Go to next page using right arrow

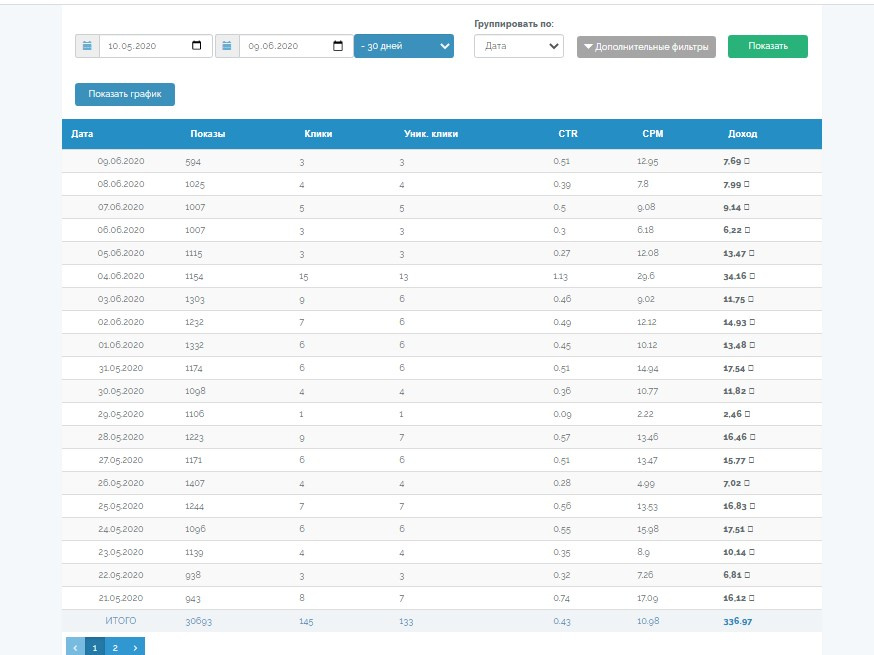click(x=136, y=648)
